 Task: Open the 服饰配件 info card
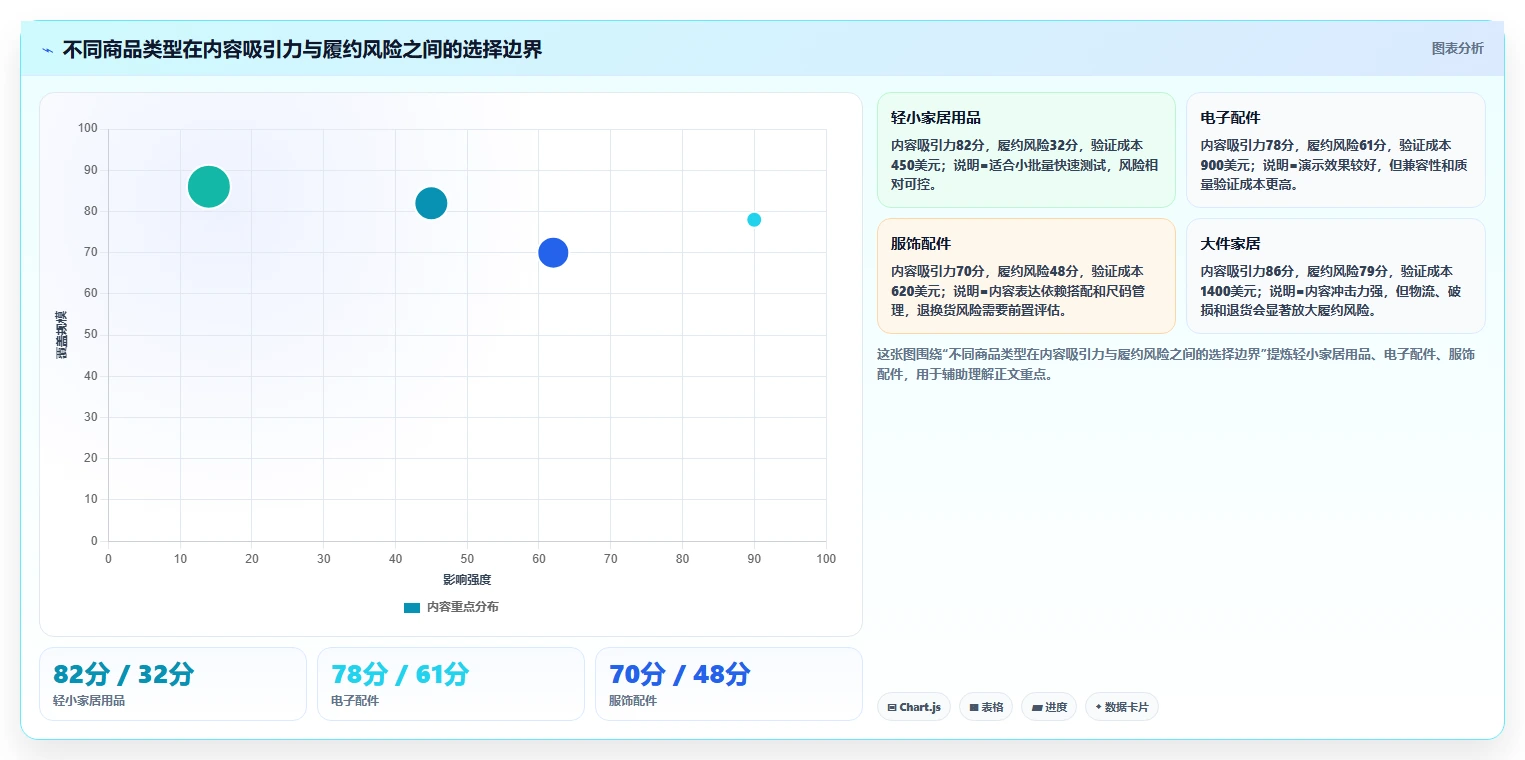(x=1026, y=276)
